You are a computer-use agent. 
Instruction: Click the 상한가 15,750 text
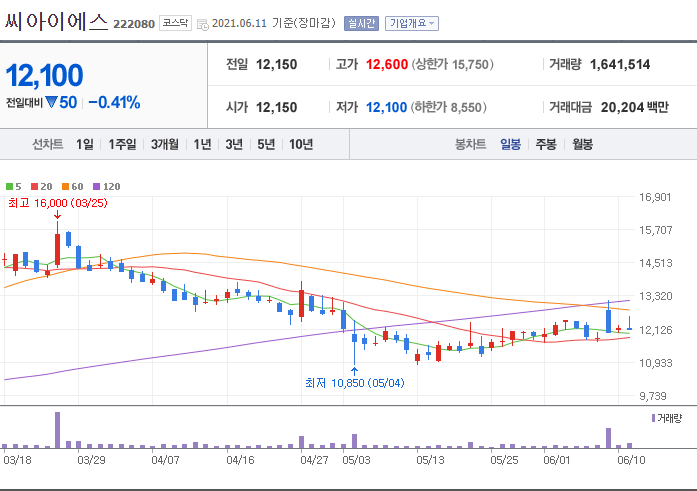(453, 64)
